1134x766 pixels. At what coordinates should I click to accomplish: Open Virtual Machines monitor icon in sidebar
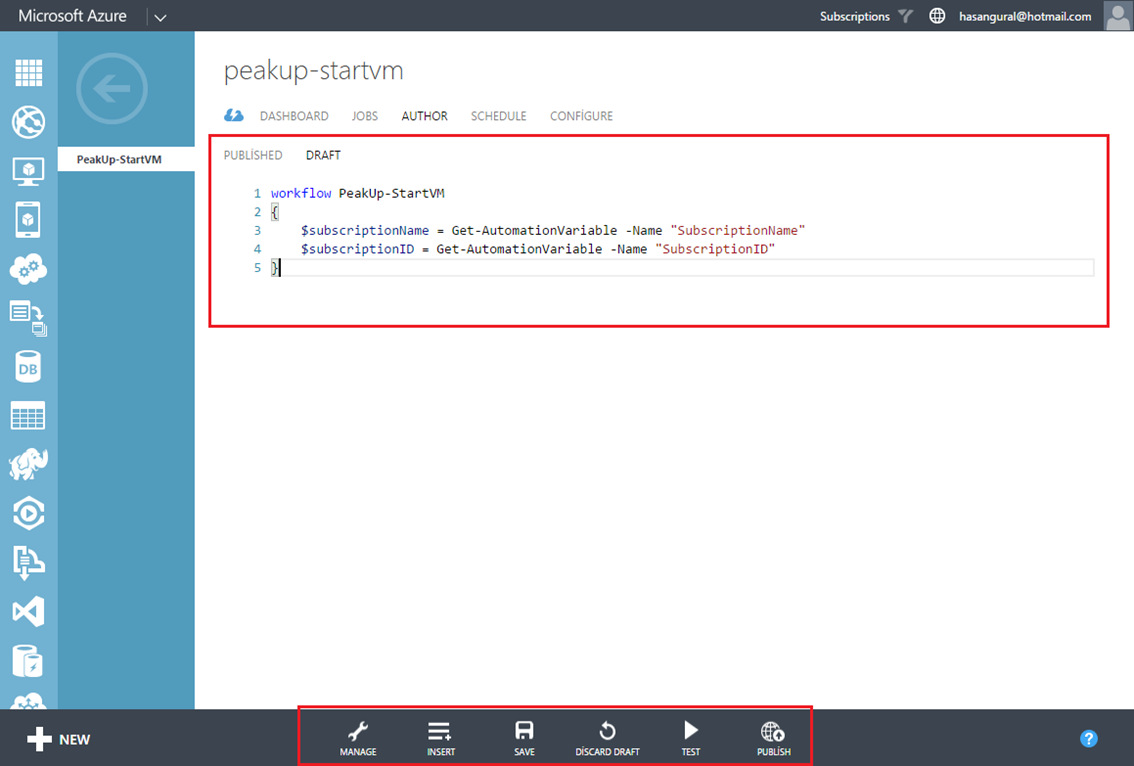(28, 171)
